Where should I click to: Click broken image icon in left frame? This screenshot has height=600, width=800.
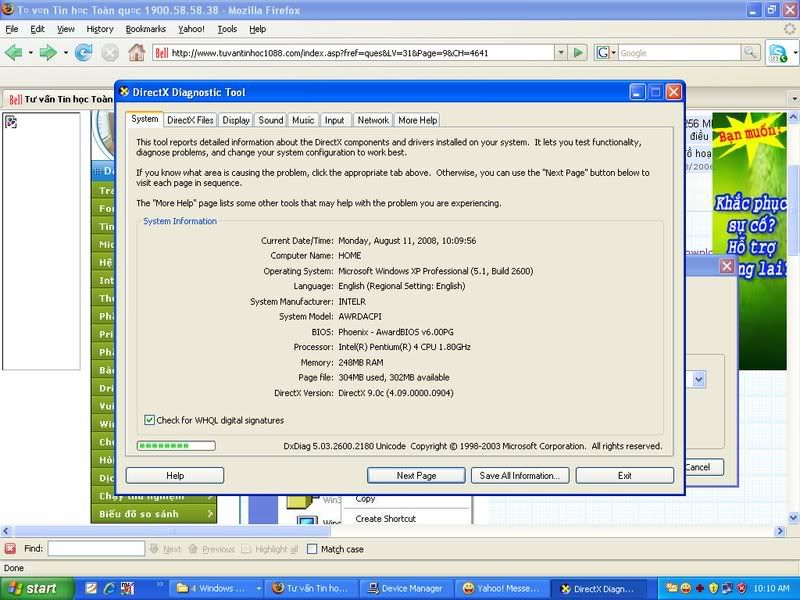pos(11,122)
